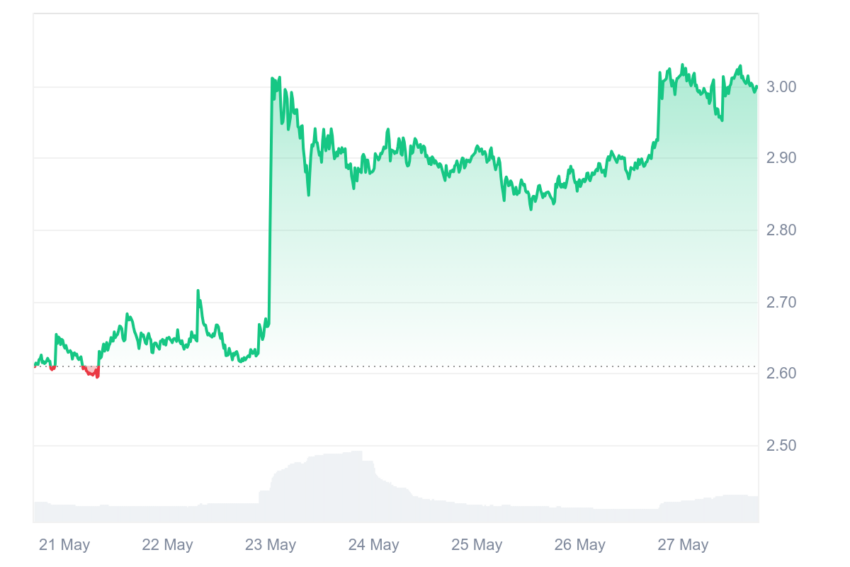The width and height of the screenshot is (850, 567).
Task: Select the 2.70 price axis label
Action: pos(781,302)
